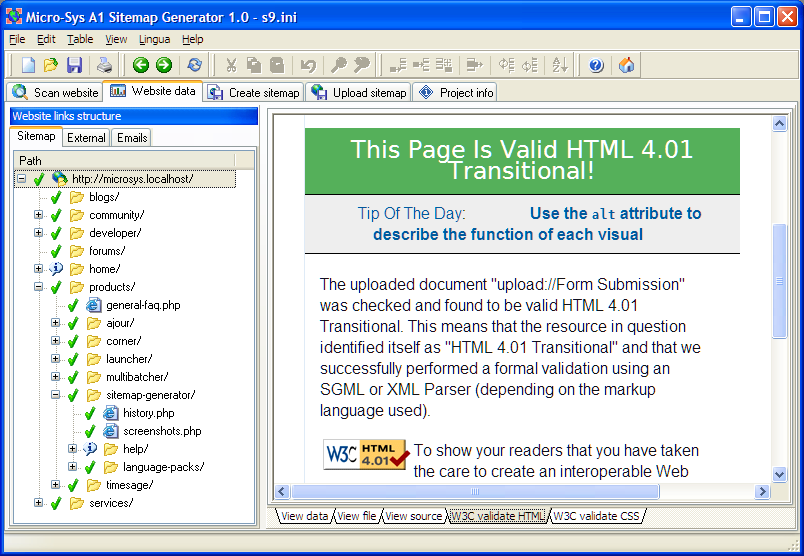Open the File menu
804x556 pixels.
[17, 39]
